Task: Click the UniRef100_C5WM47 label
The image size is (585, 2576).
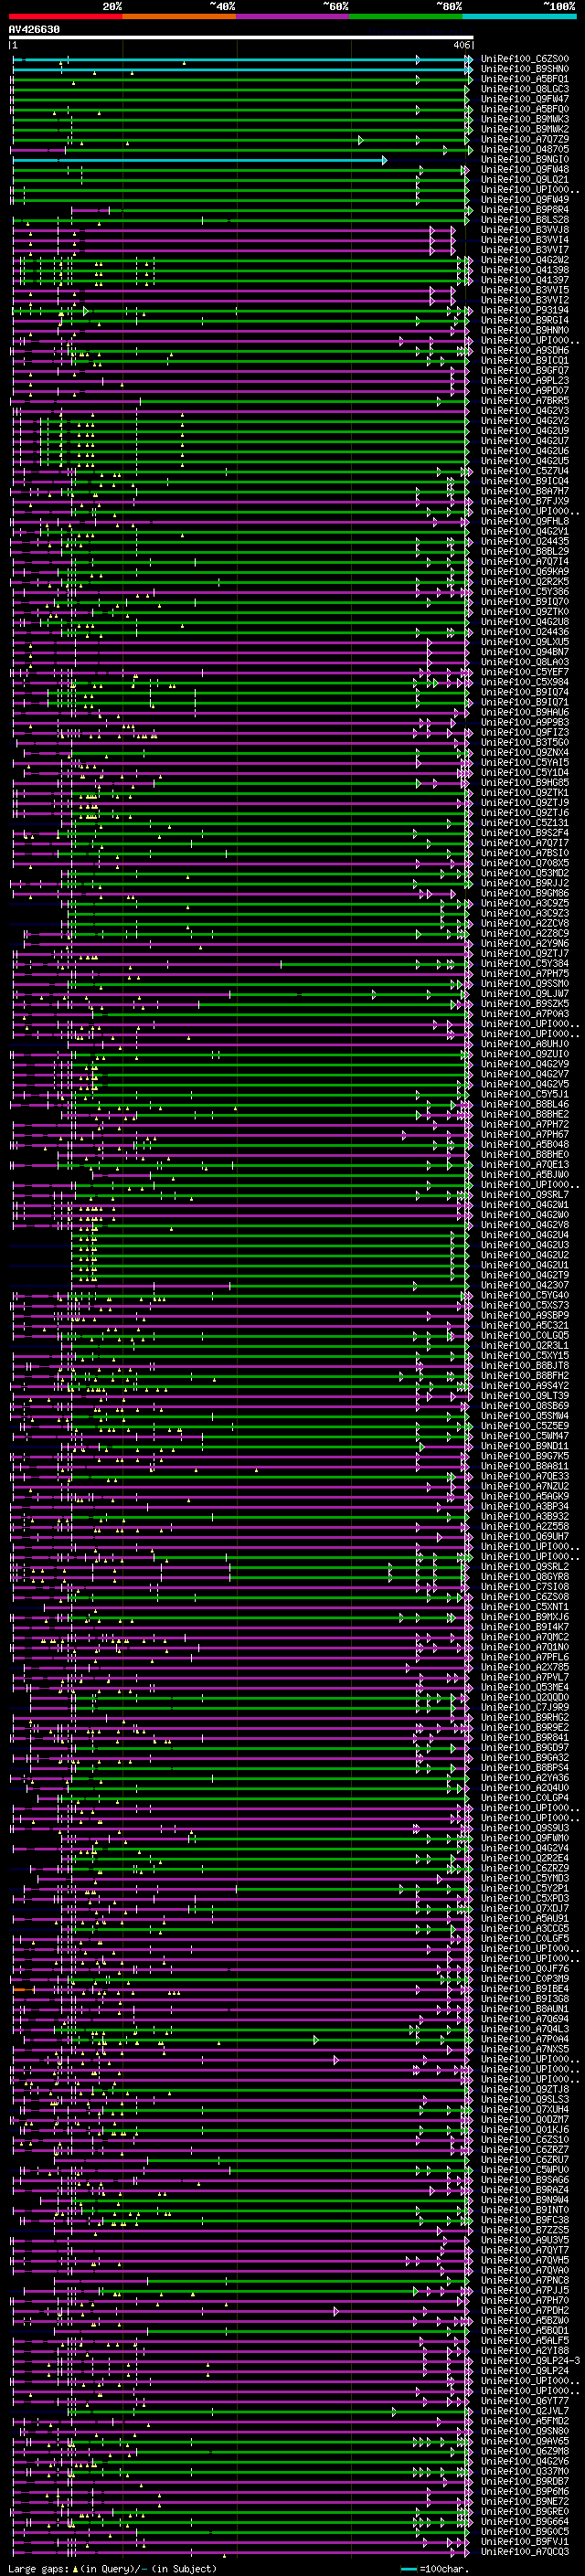Action: coord(525,1436)
